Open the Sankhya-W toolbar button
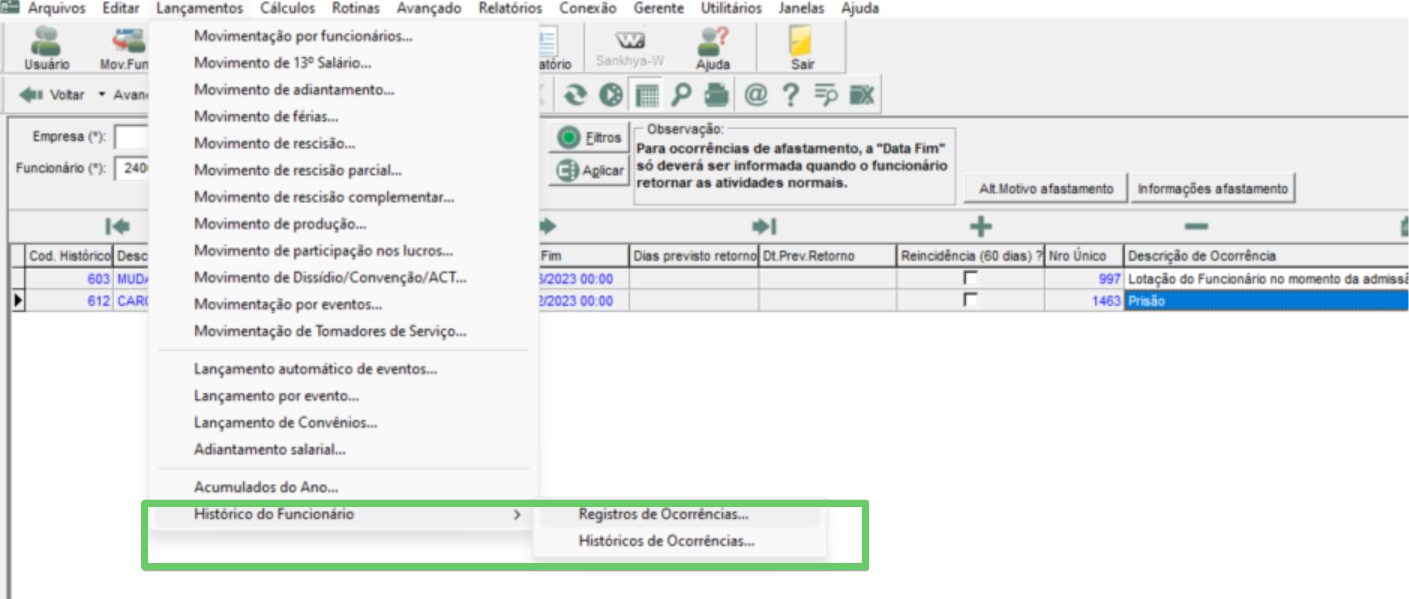Viewport: 1409px width, 599px height. tap(629, 47)
